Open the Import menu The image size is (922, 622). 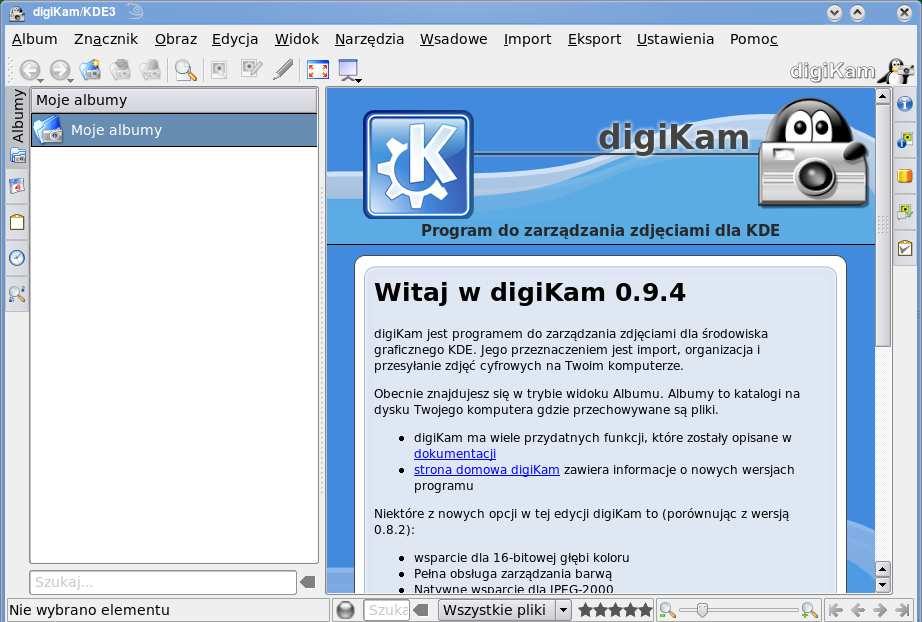coord(527,39)
